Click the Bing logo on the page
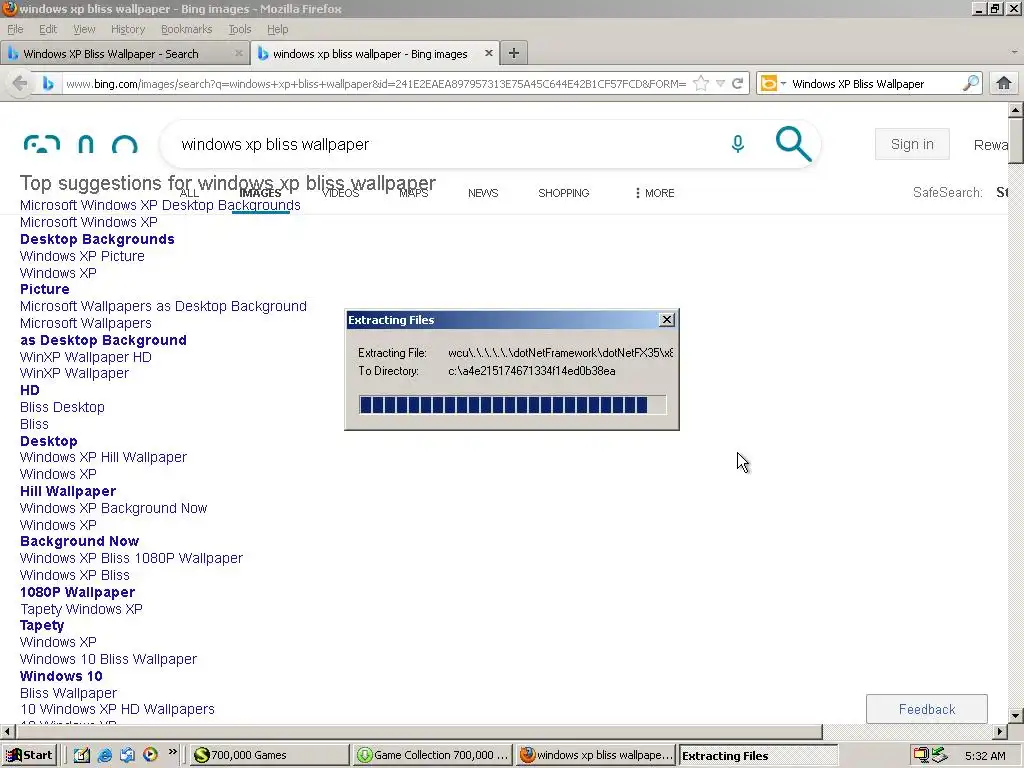Screen dimensions: 1024x768 click(80, 144)
